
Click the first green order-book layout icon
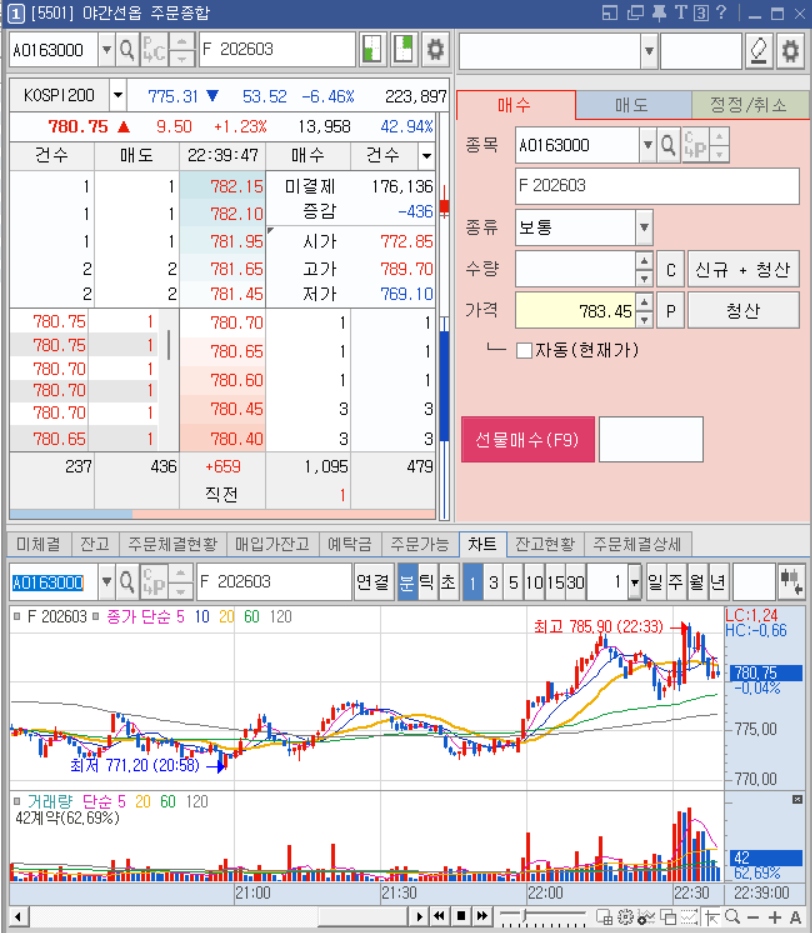tap(374, 49)
